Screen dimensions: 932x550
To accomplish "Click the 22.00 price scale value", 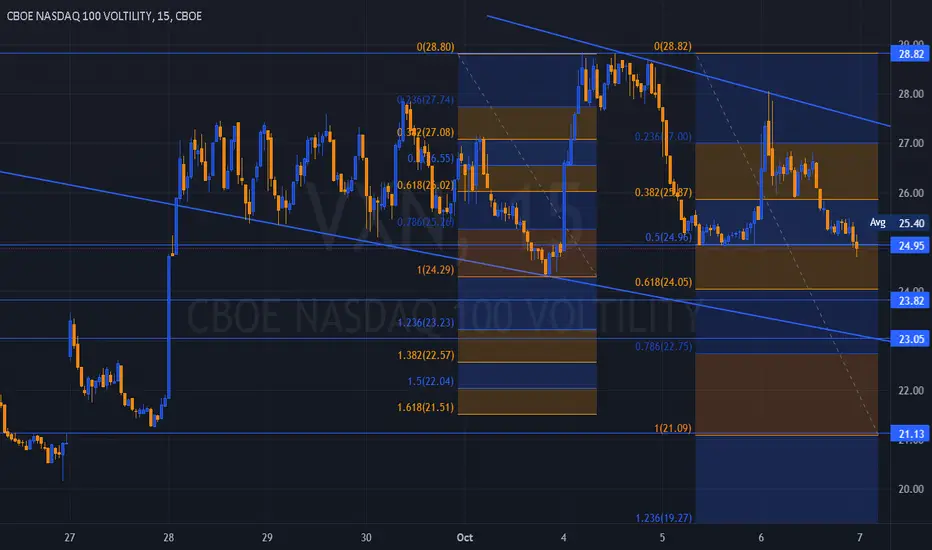I will coord(911,391).
